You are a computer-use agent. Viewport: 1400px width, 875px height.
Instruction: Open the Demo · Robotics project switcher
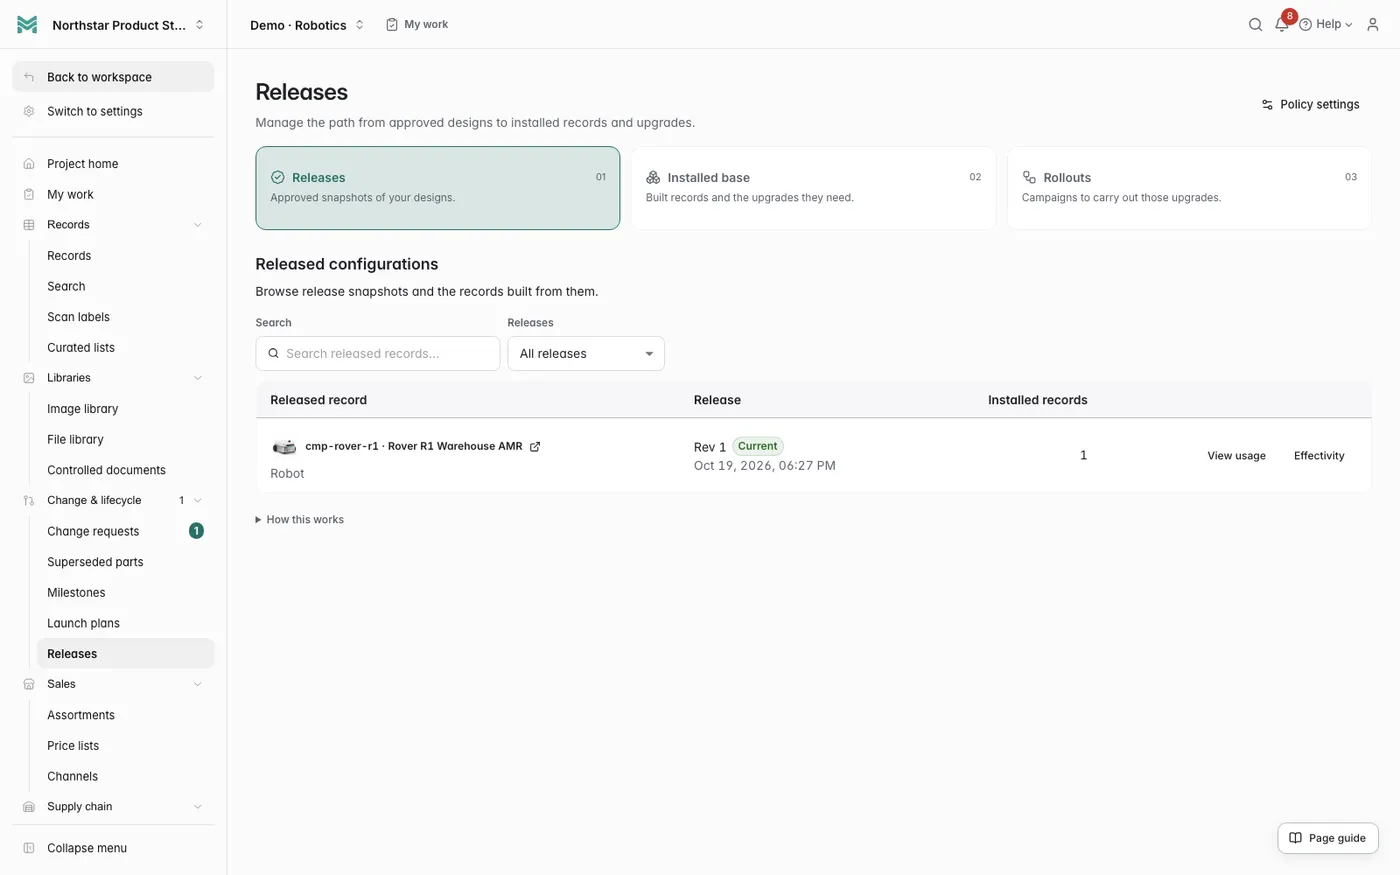pyautogui.click(x=307, y=25)
